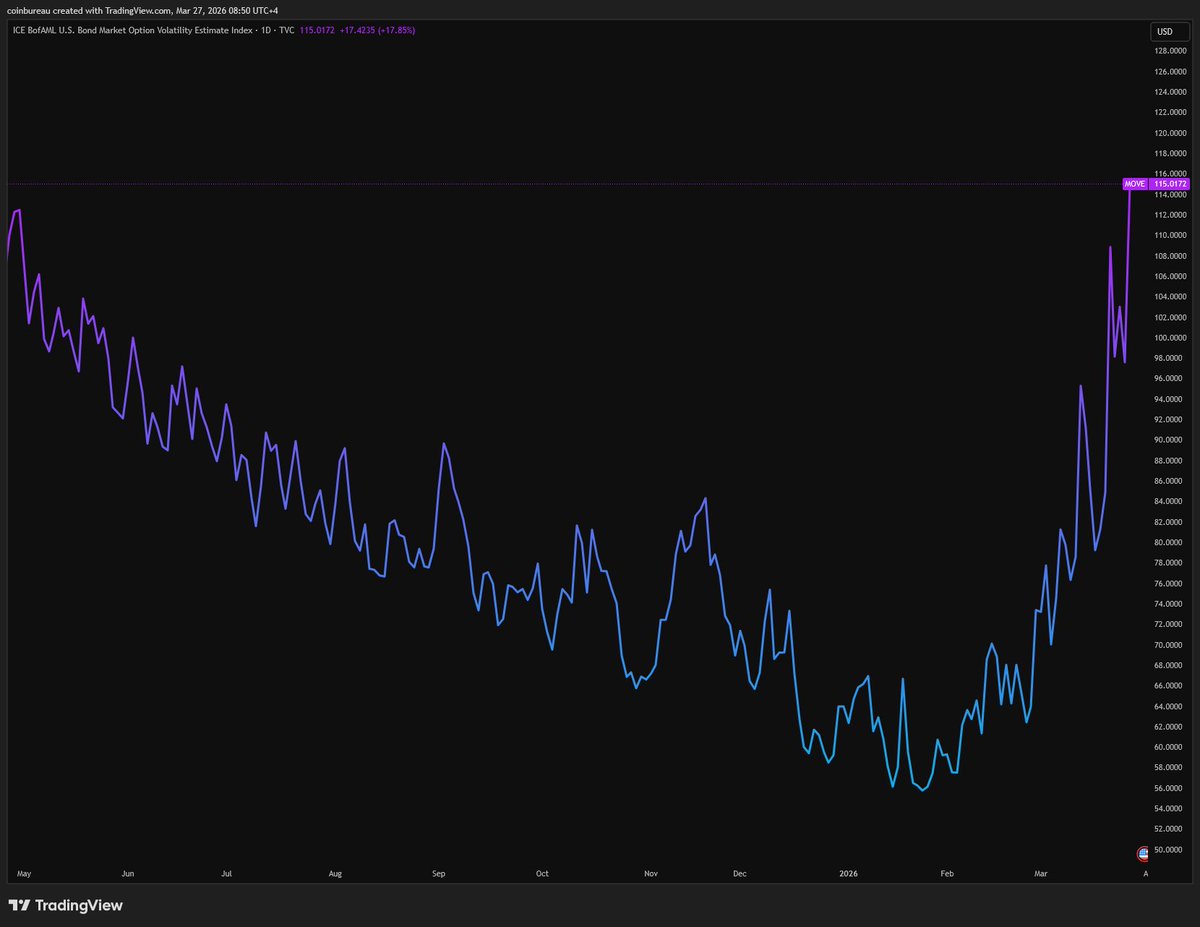
Task: Click the Feb label on the time axis
Action: [x=949, y=873]
